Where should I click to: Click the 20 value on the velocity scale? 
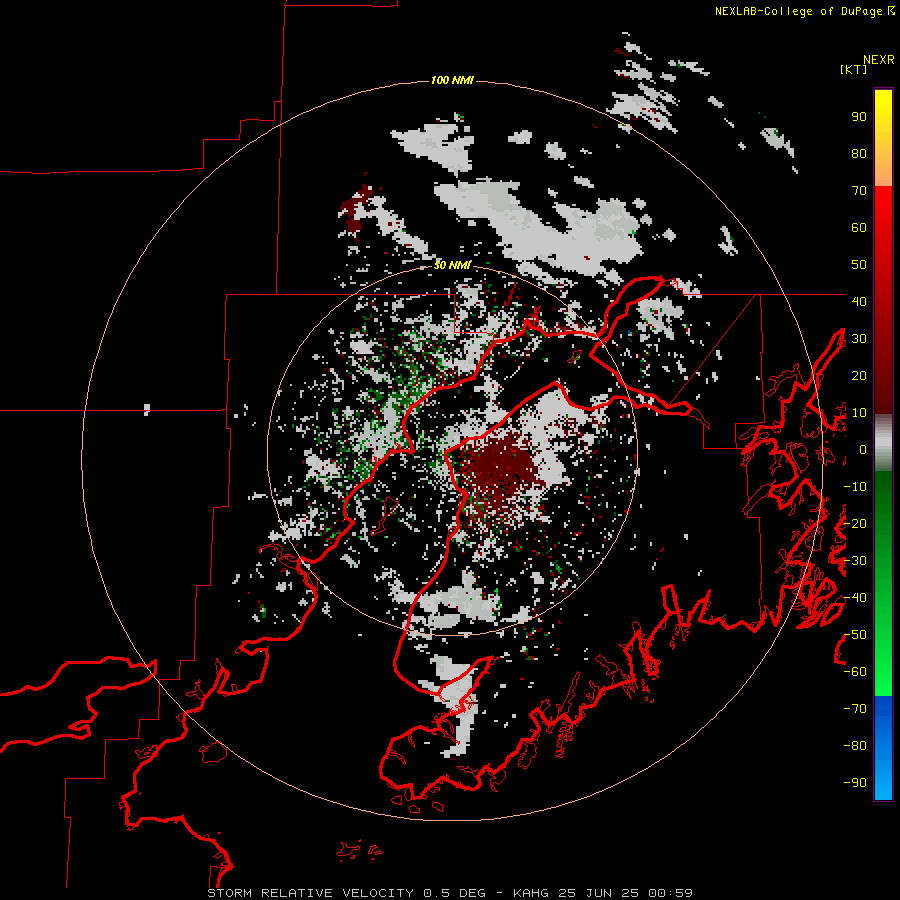click(x=859, y=375)
